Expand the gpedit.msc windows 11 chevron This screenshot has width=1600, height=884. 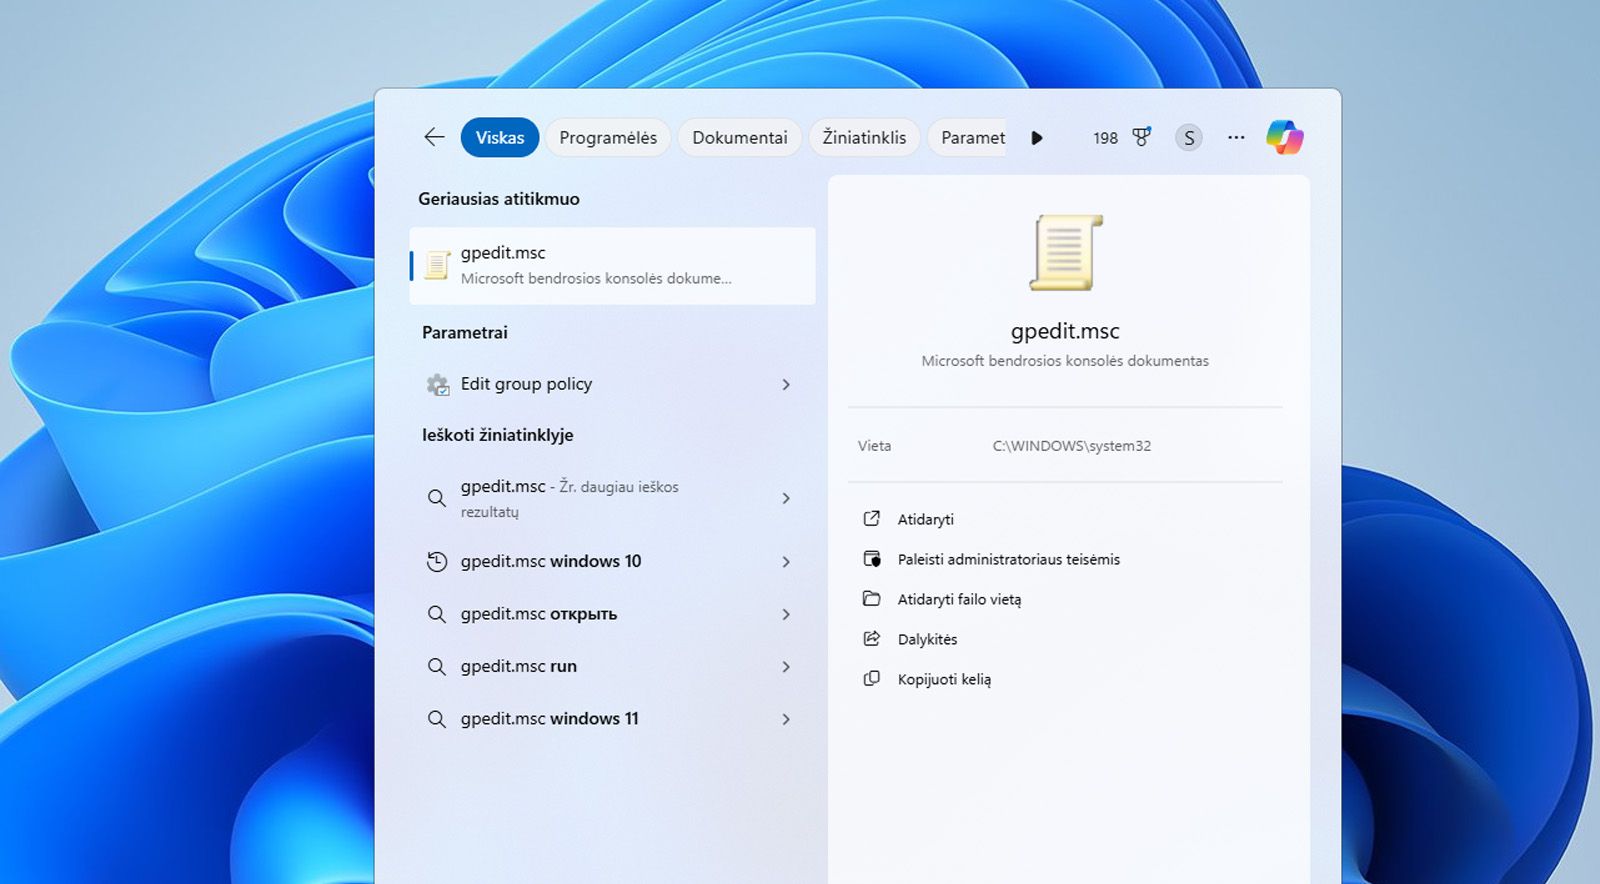pyautogui.click(x=786, y=719)
